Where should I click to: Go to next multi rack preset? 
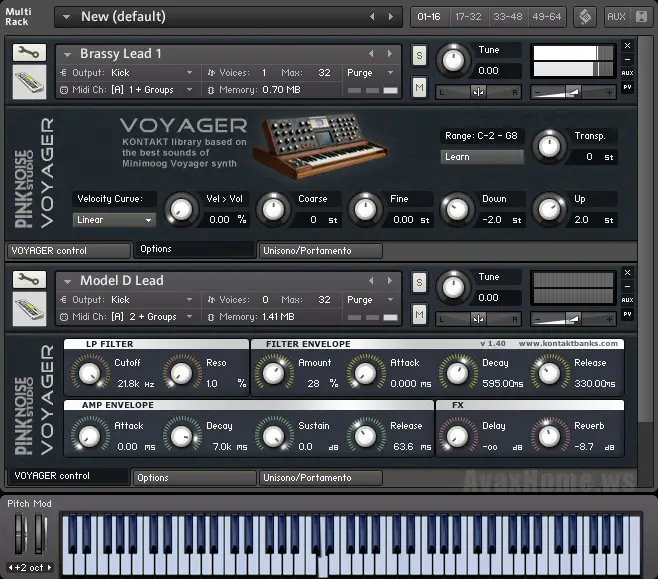pyautogui.click(x=391, y=17)
